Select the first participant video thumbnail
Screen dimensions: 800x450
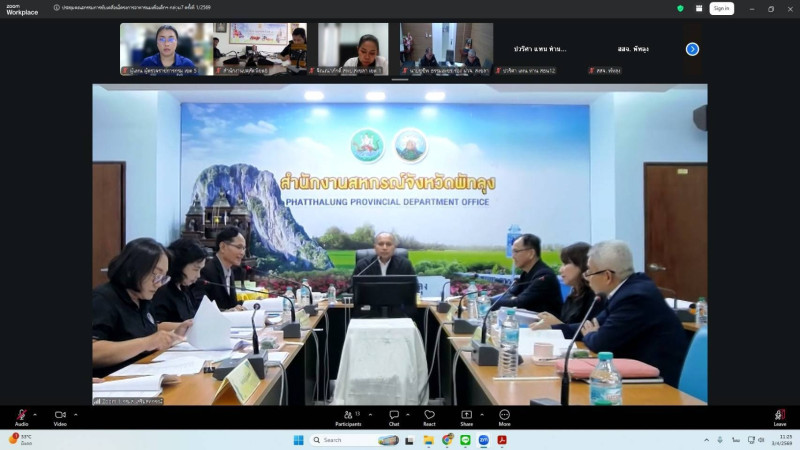[166, 49]
